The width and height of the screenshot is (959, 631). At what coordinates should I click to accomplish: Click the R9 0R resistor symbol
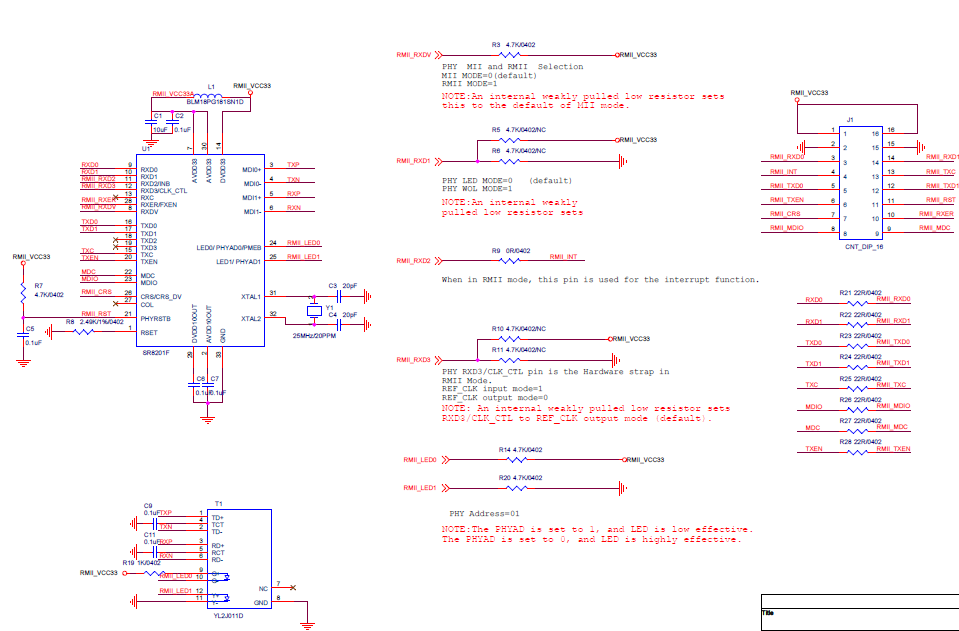pyautogui.click(x=510, y=261)
